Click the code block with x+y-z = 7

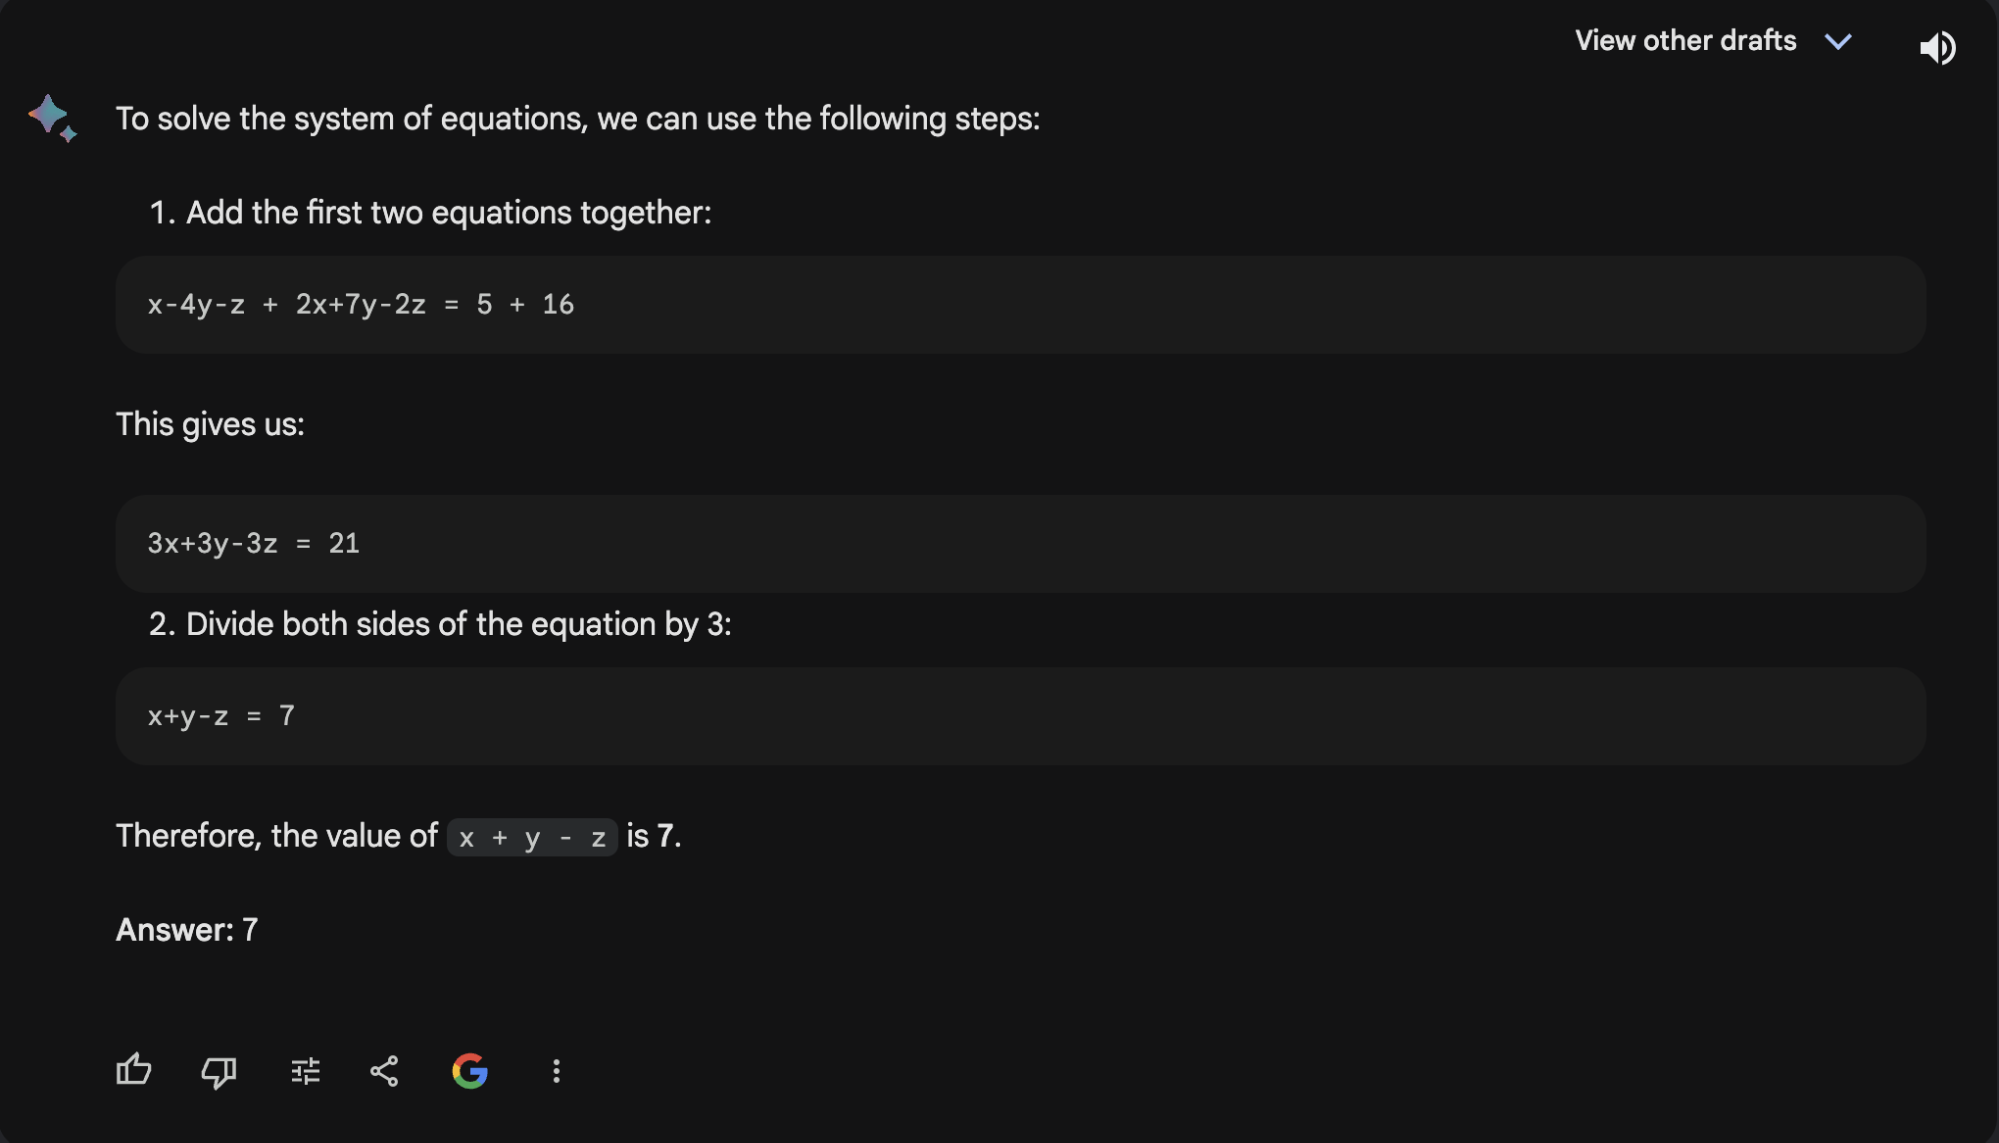(1020, 716)
